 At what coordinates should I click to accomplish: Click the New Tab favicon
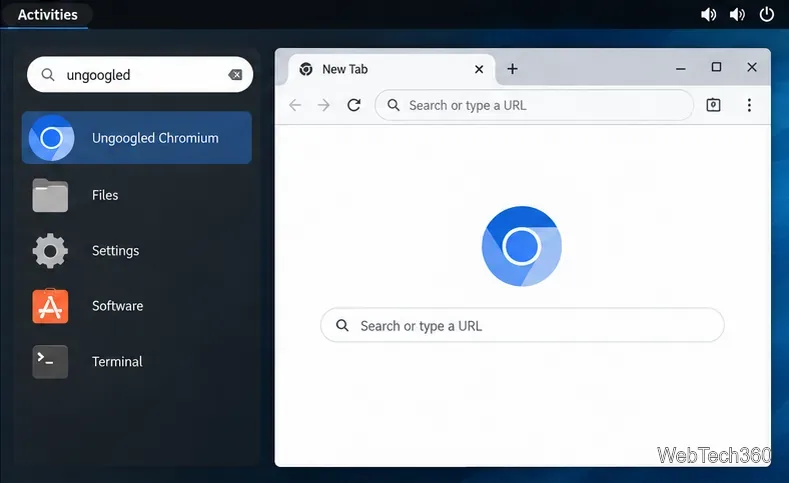pyautogui.click(x=306, y=69)
